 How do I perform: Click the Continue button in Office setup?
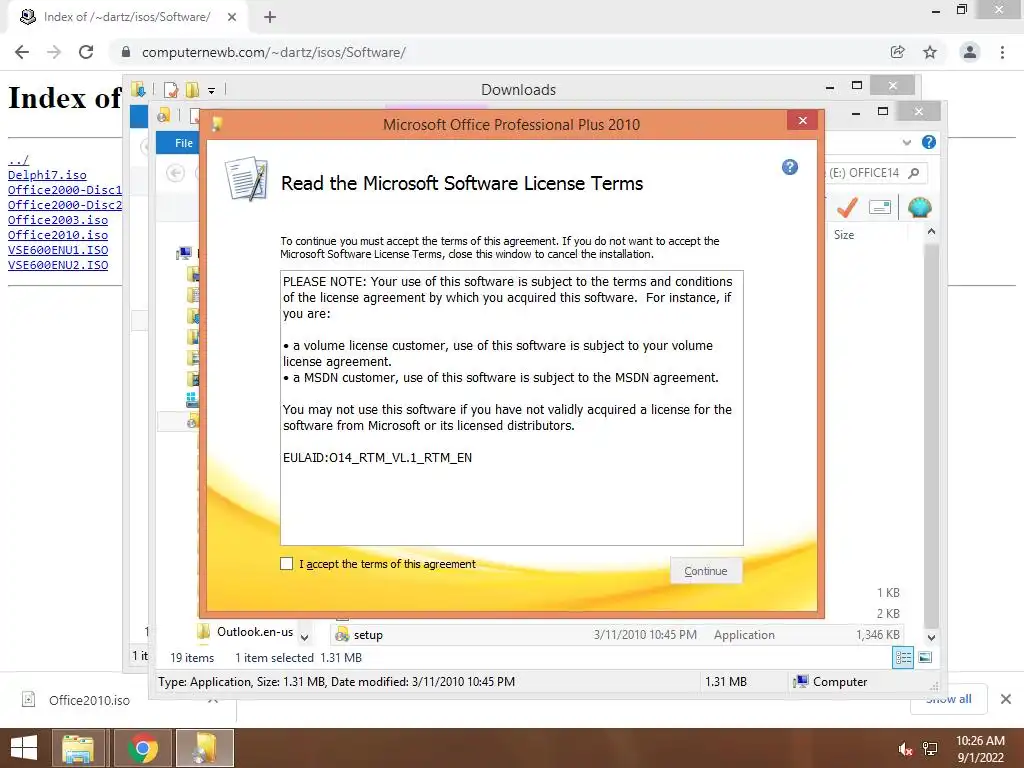click(705, 571)
